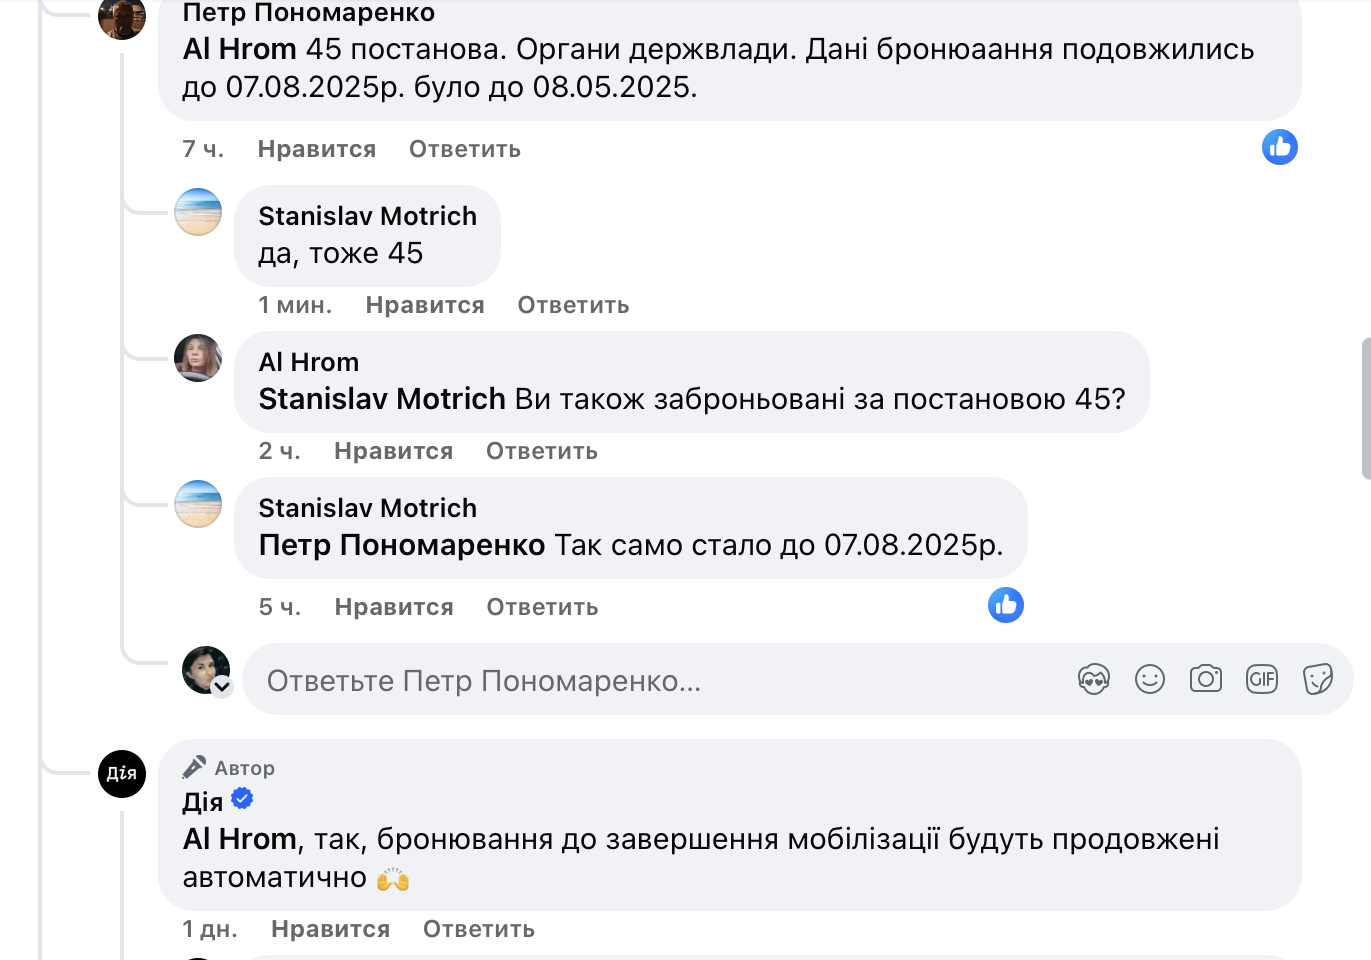
Task: Open the sticker picker icon
Action: pos(1318,680)
